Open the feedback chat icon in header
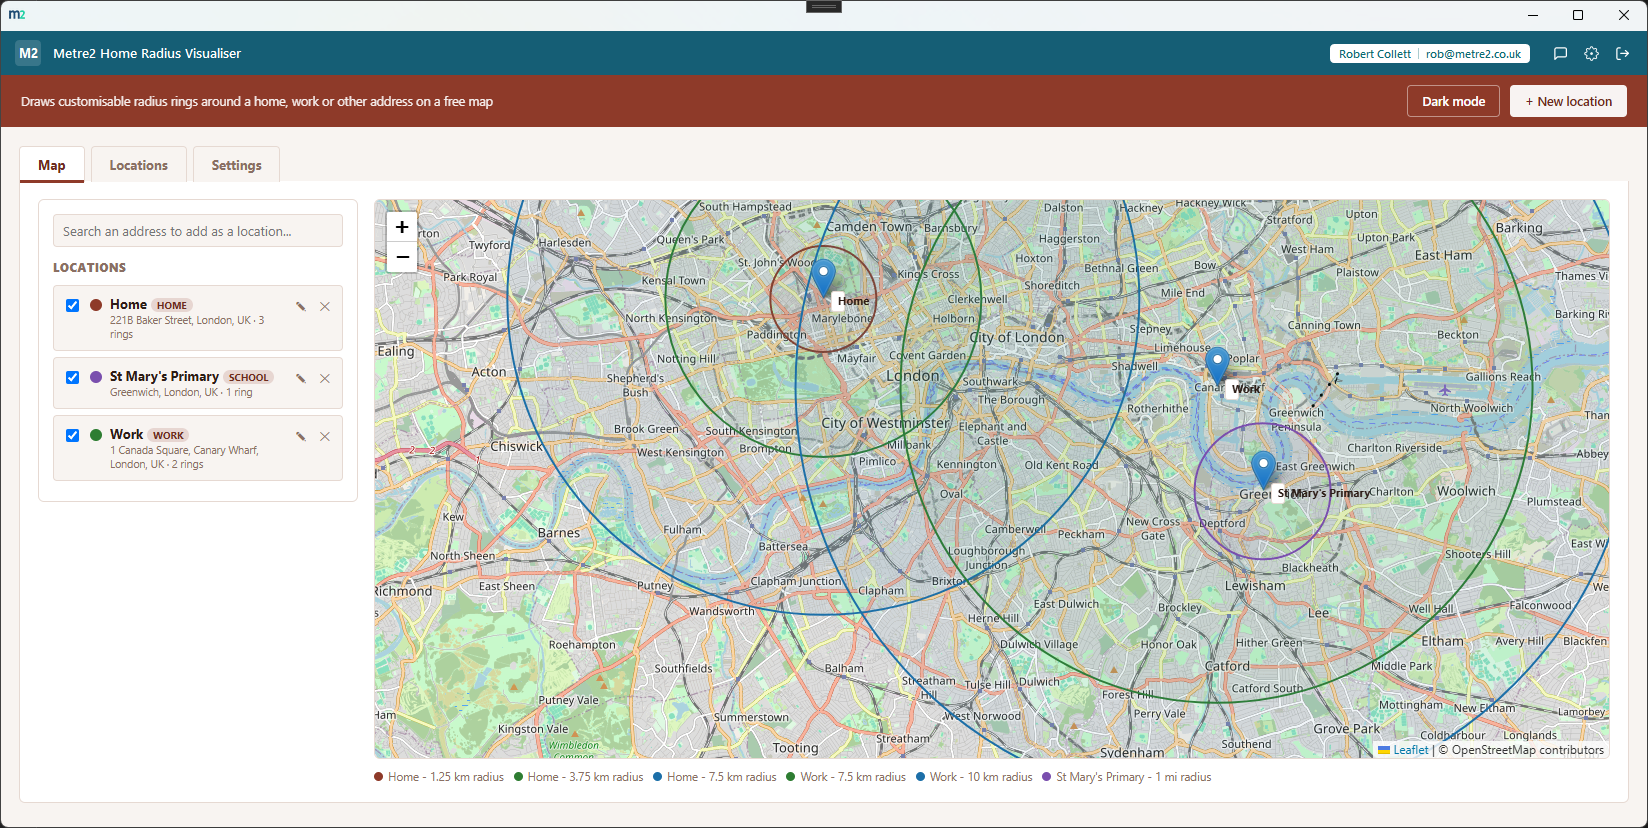 tap(1560, 54)
